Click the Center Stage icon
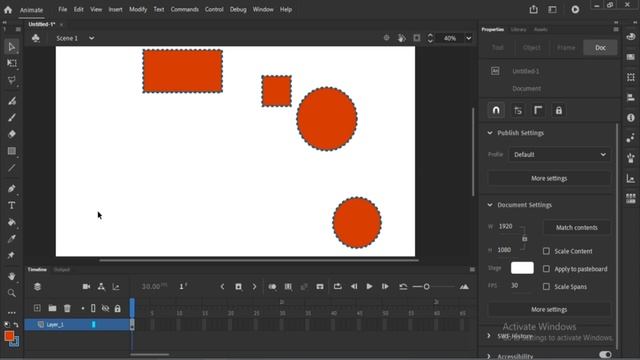The width and height of the screenshot is (640, 360). coord(386,38)
